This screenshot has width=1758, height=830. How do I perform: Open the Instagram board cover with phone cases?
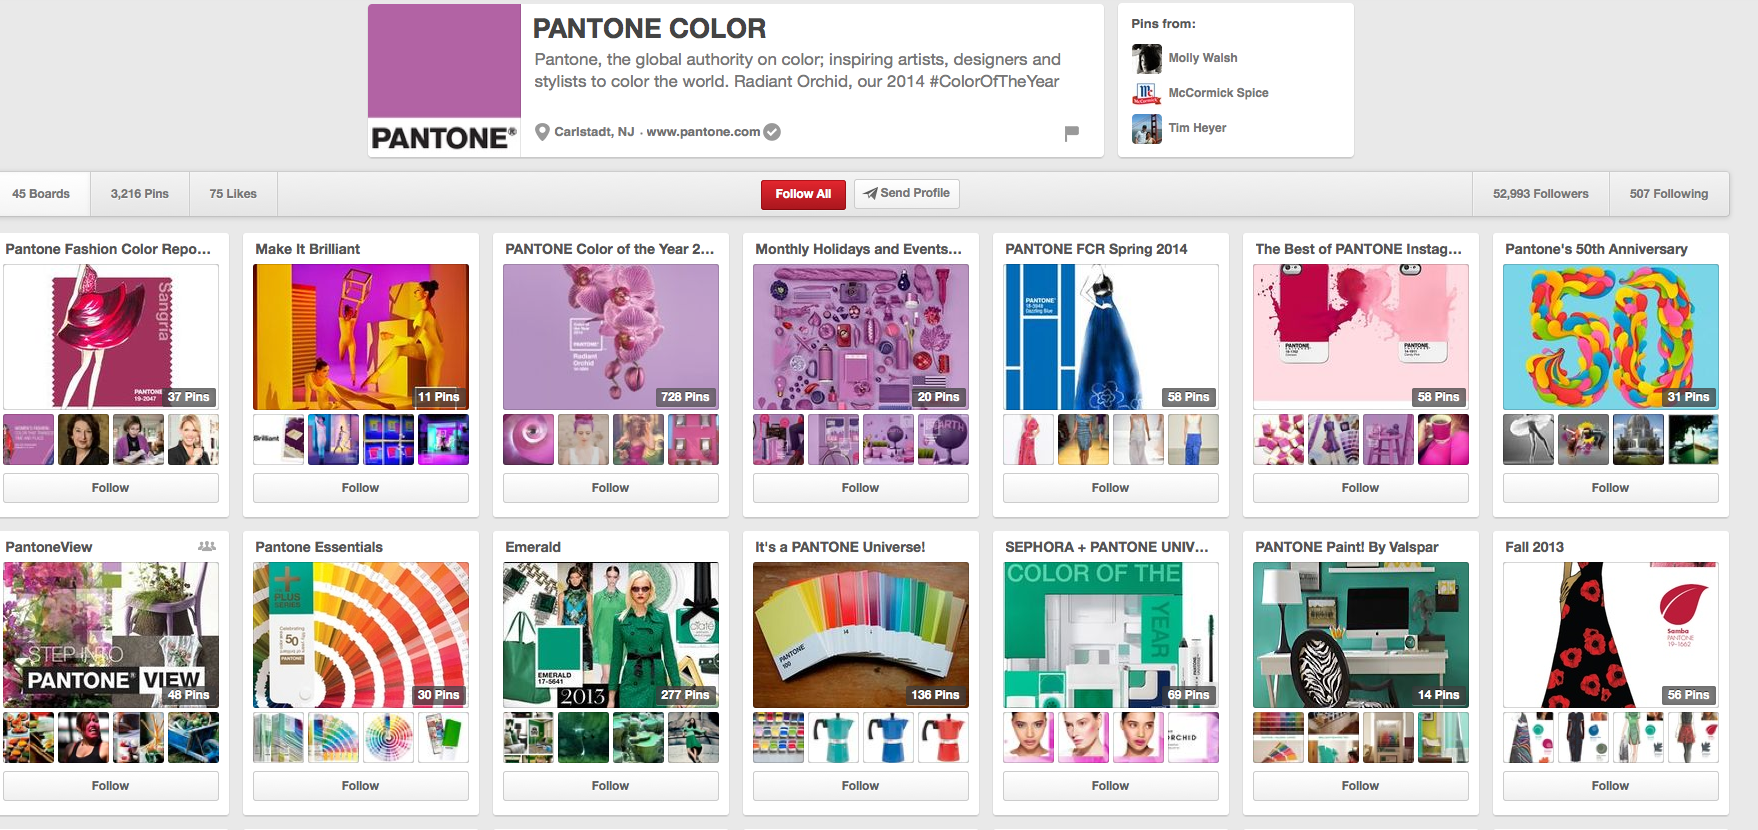coord(1361,337)
